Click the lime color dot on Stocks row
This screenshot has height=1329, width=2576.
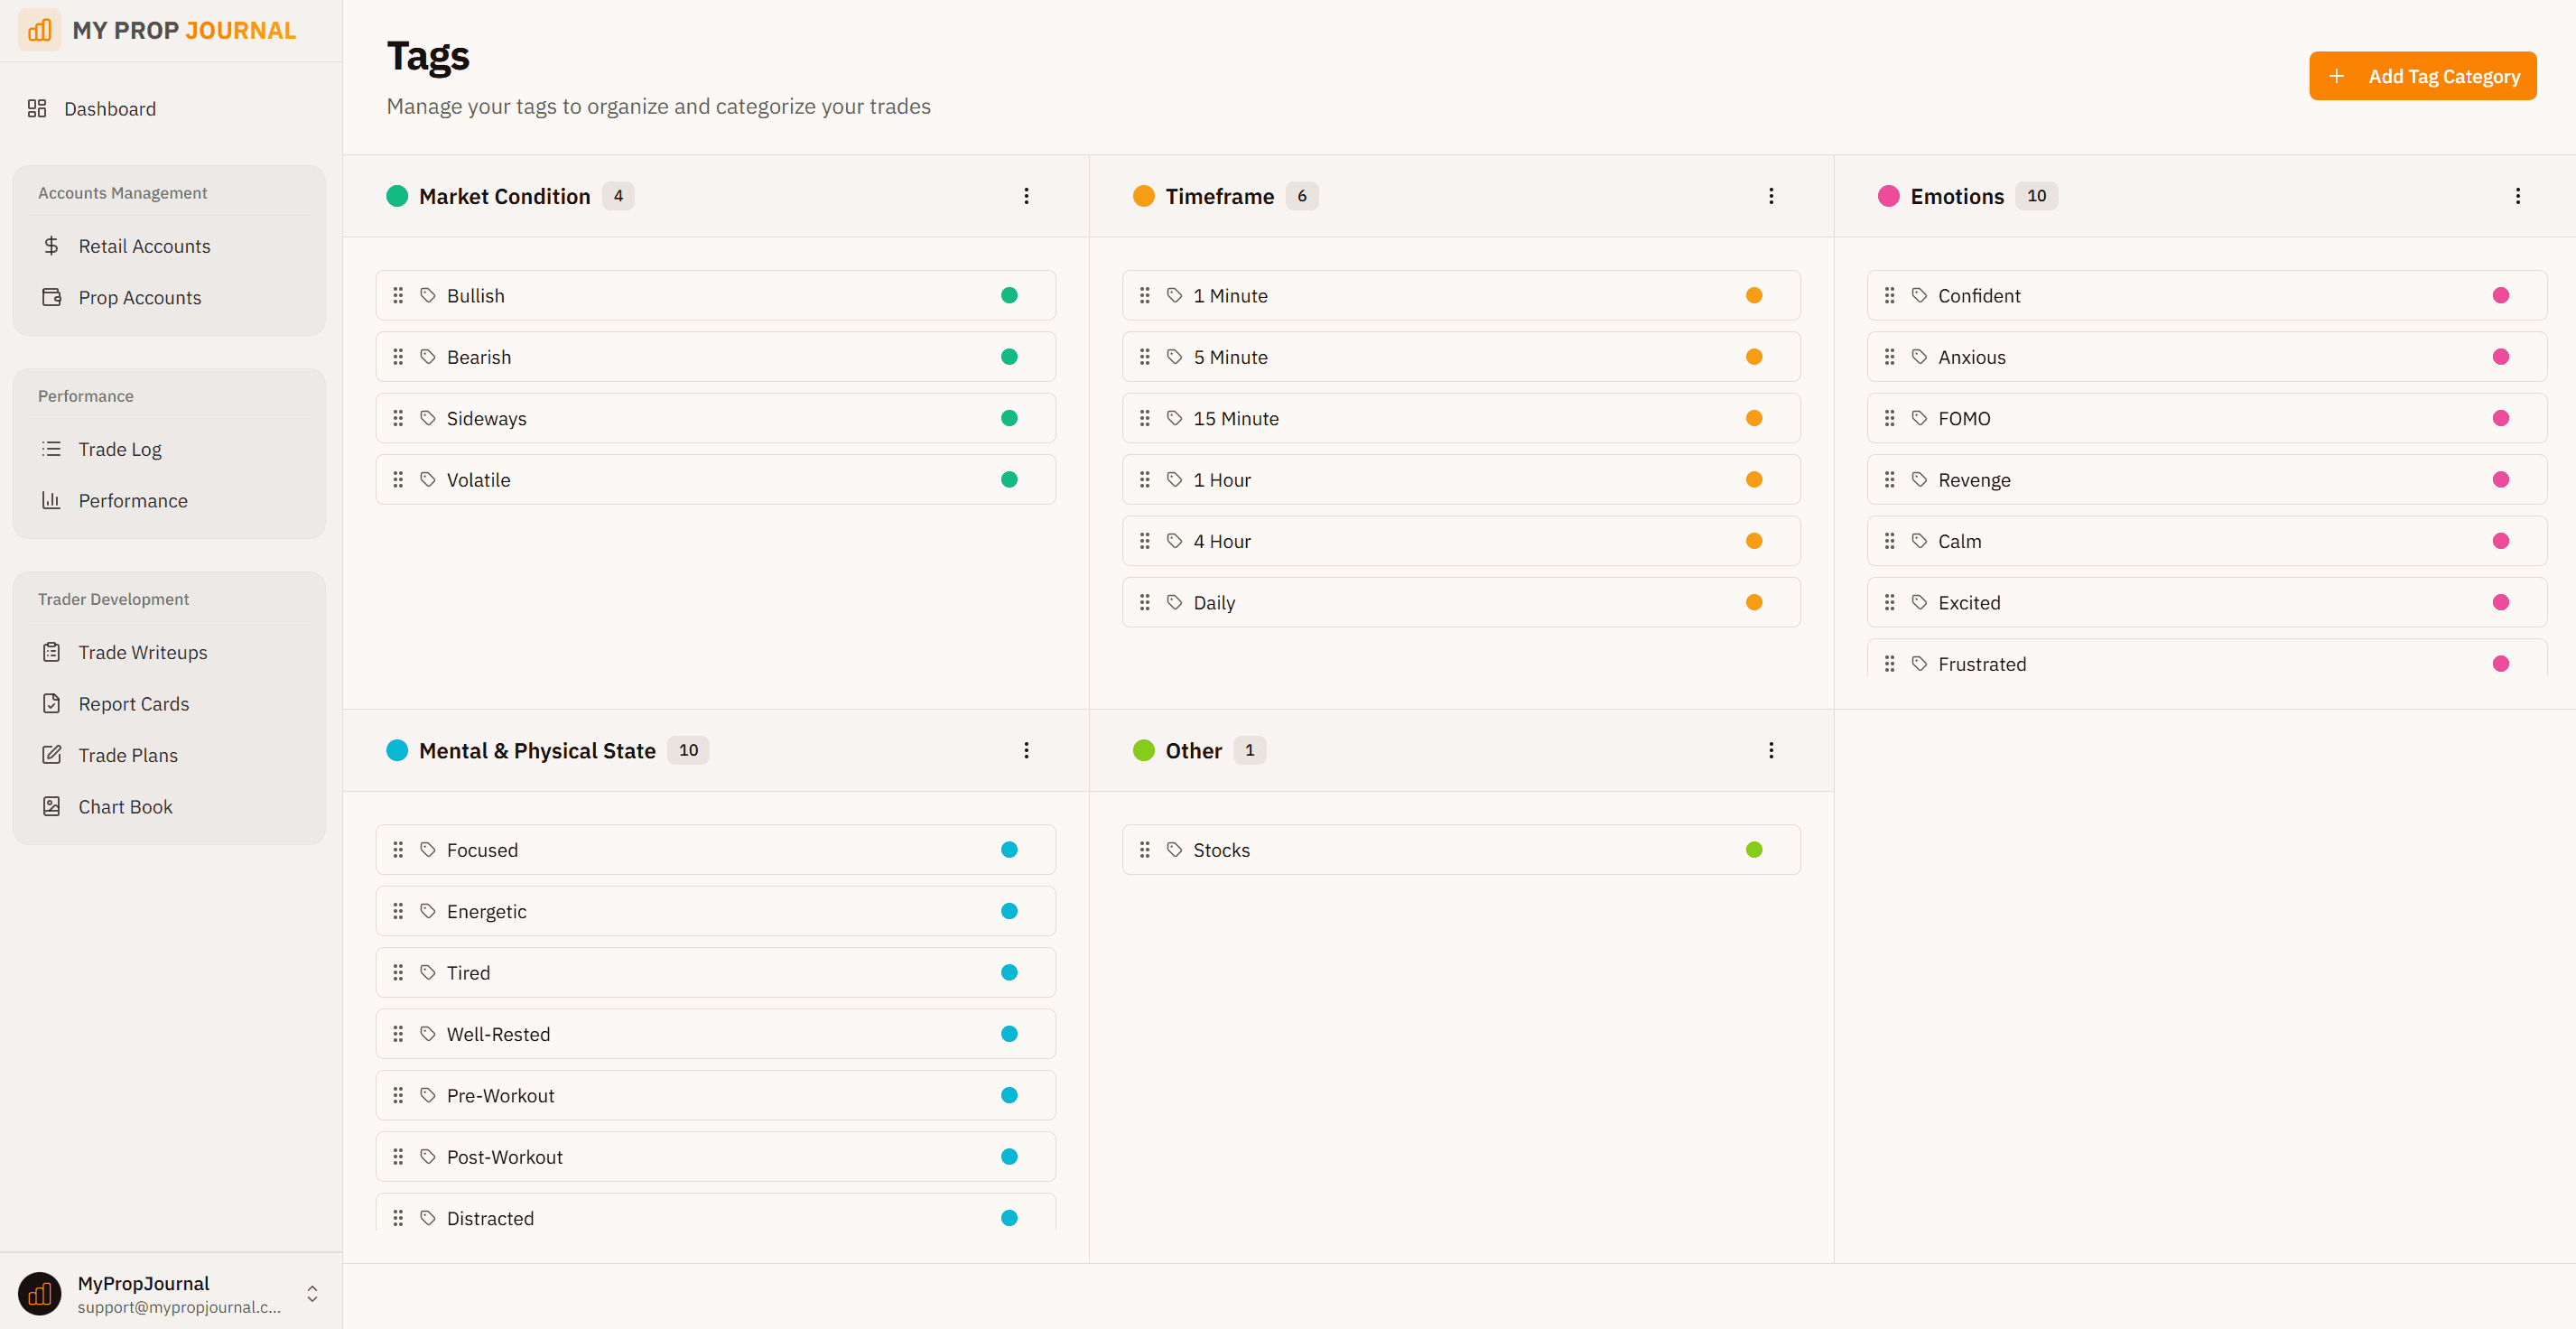click(x=1754, y=849)
